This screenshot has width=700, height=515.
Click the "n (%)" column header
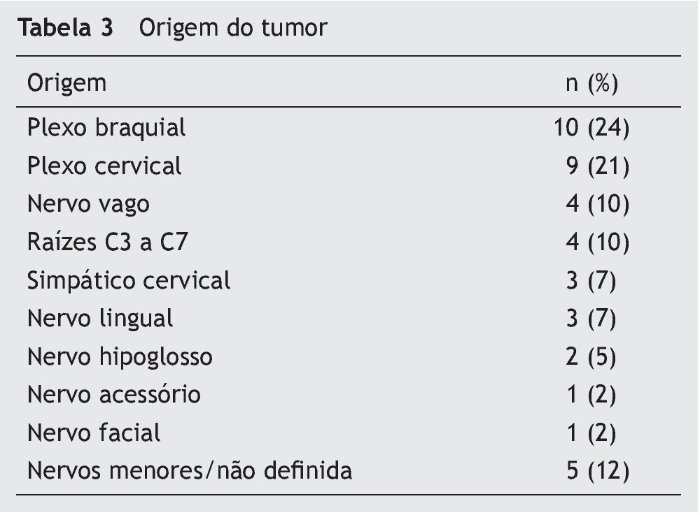coord(591,83)
